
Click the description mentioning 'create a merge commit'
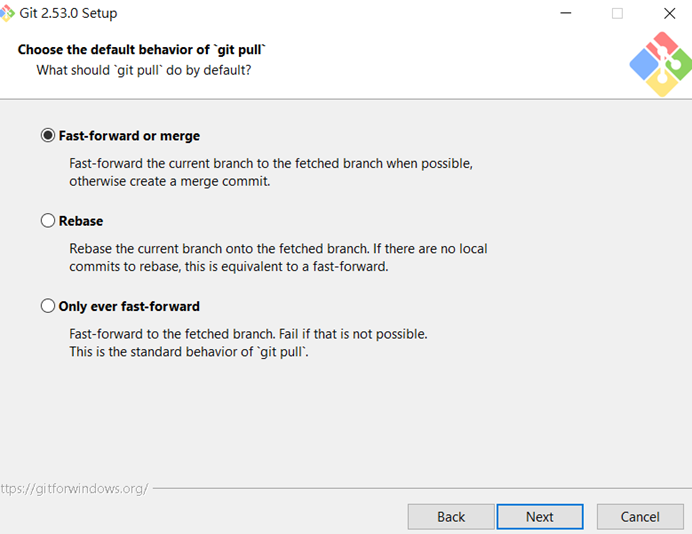(x=170, y=182)
